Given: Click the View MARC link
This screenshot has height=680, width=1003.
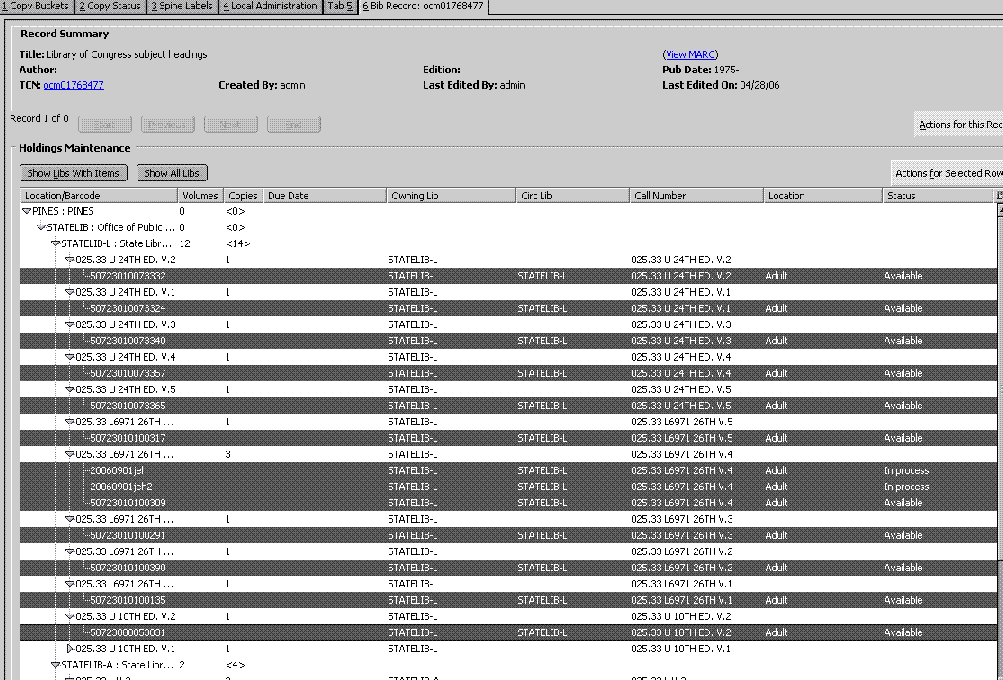Looking at the screenshot, I should click(x=690, y=54).
